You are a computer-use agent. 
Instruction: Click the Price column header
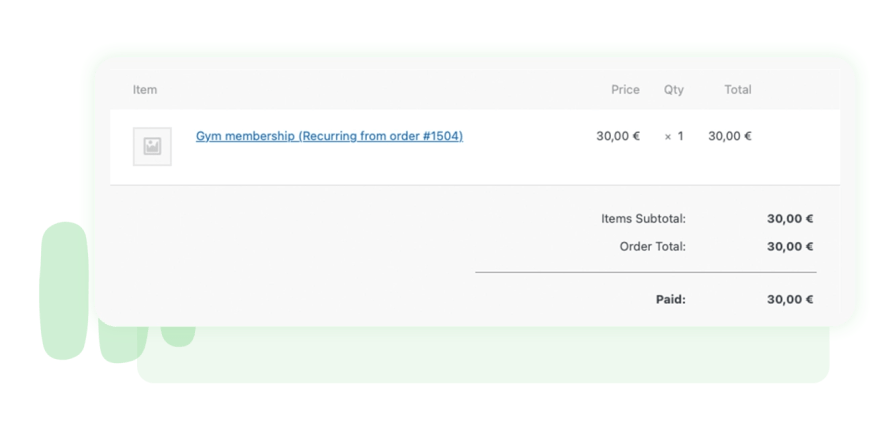point(625,90)
